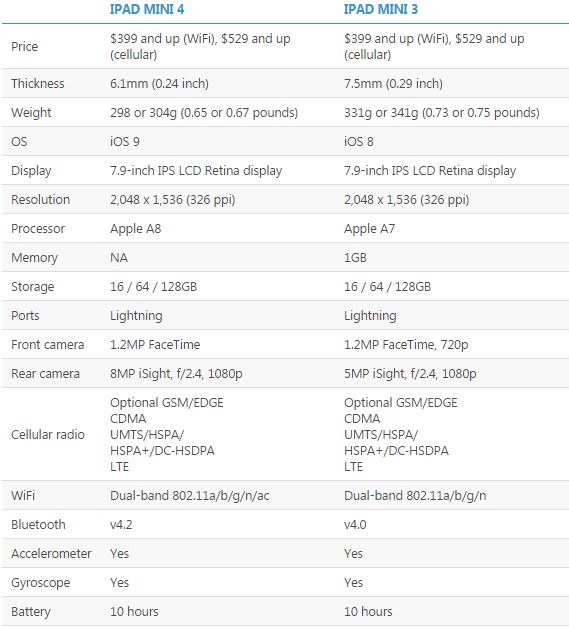This screenshot has width=569, height=628.
Task: Click the IPAD MINI 4 column header
Action: coord(147,9)
